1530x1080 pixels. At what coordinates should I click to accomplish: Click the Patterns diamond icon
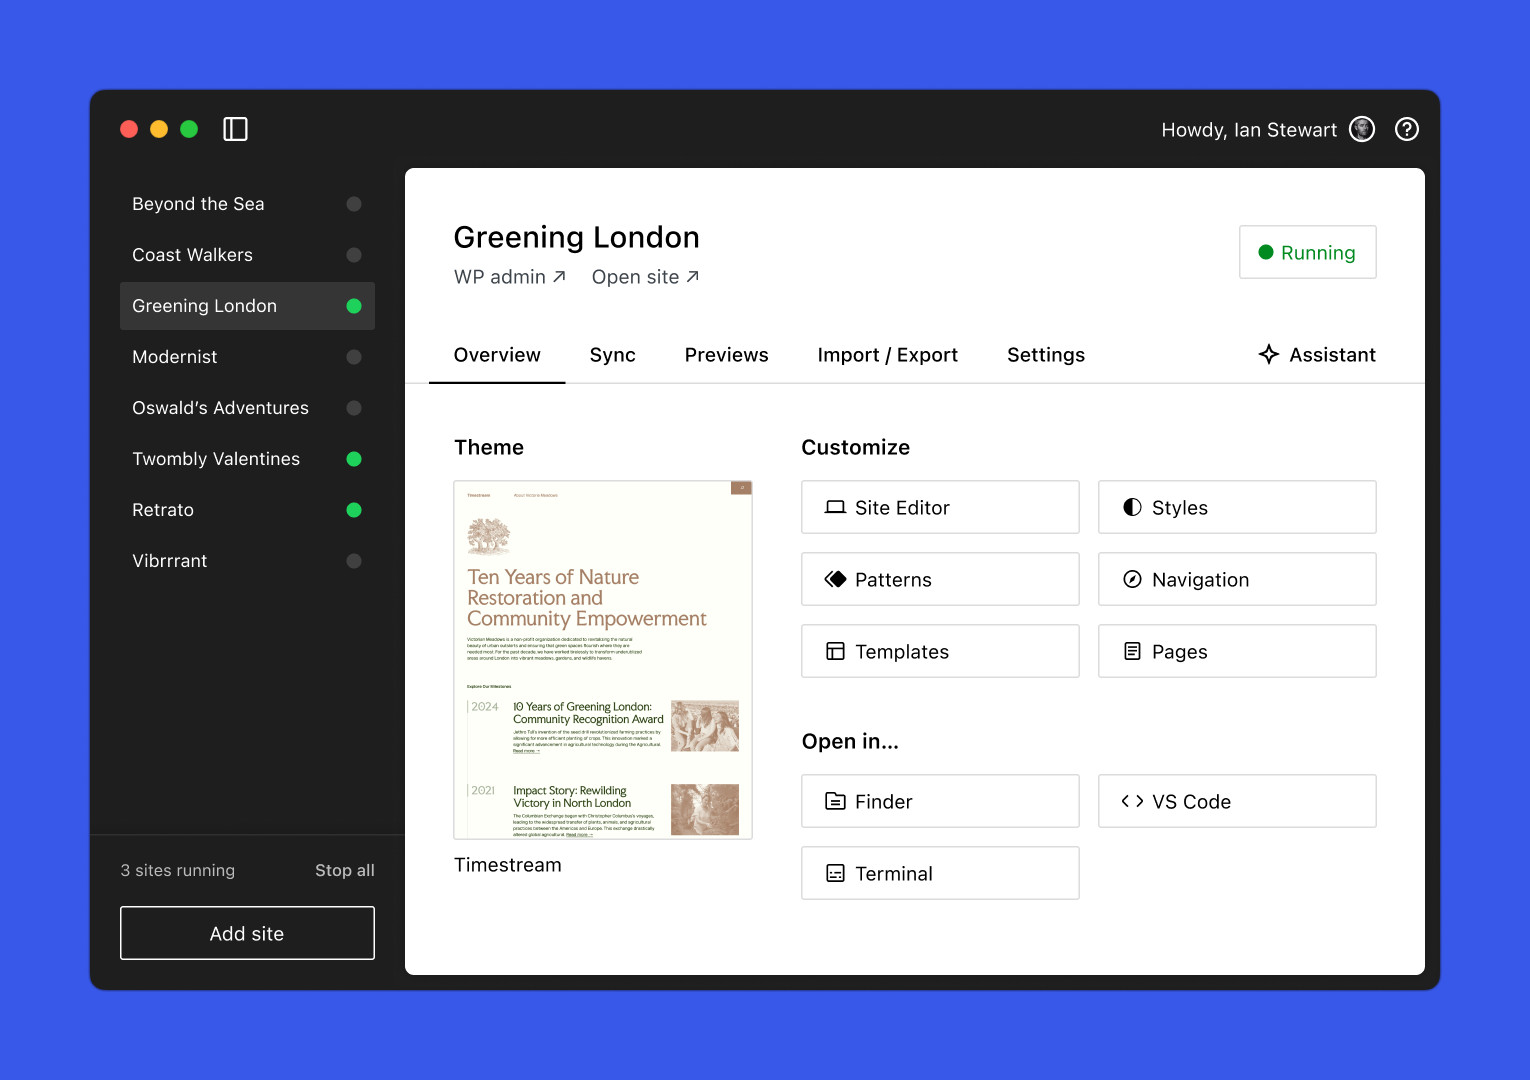click(x=835, y=579)
